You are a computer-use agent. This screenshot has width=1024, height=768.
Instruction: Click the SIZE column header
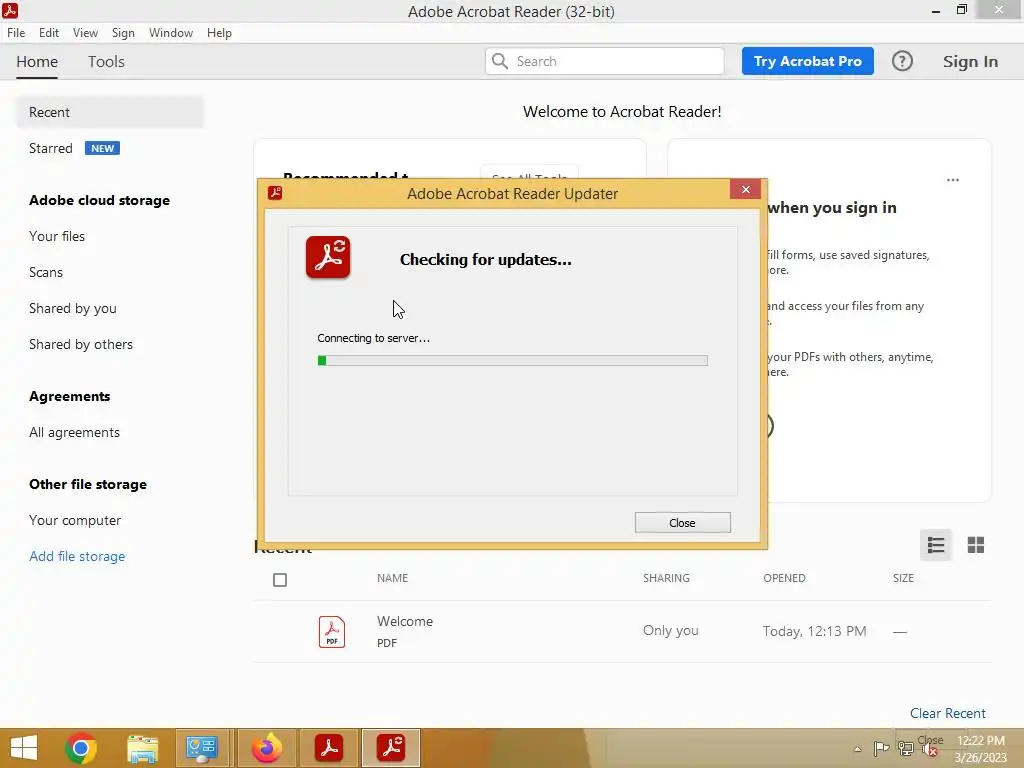[903, 578]
